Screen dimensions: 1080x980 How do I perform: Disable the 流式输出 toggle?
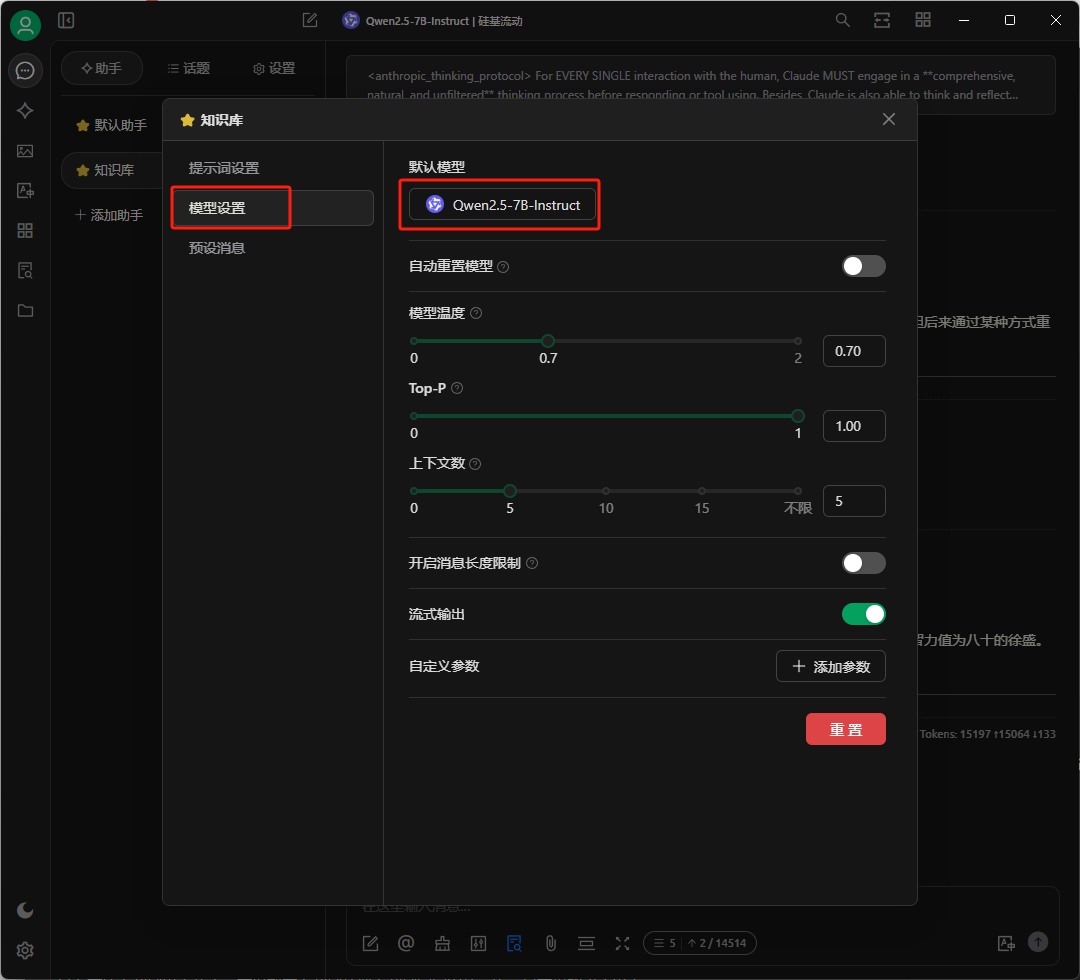(x=863, y=614)
